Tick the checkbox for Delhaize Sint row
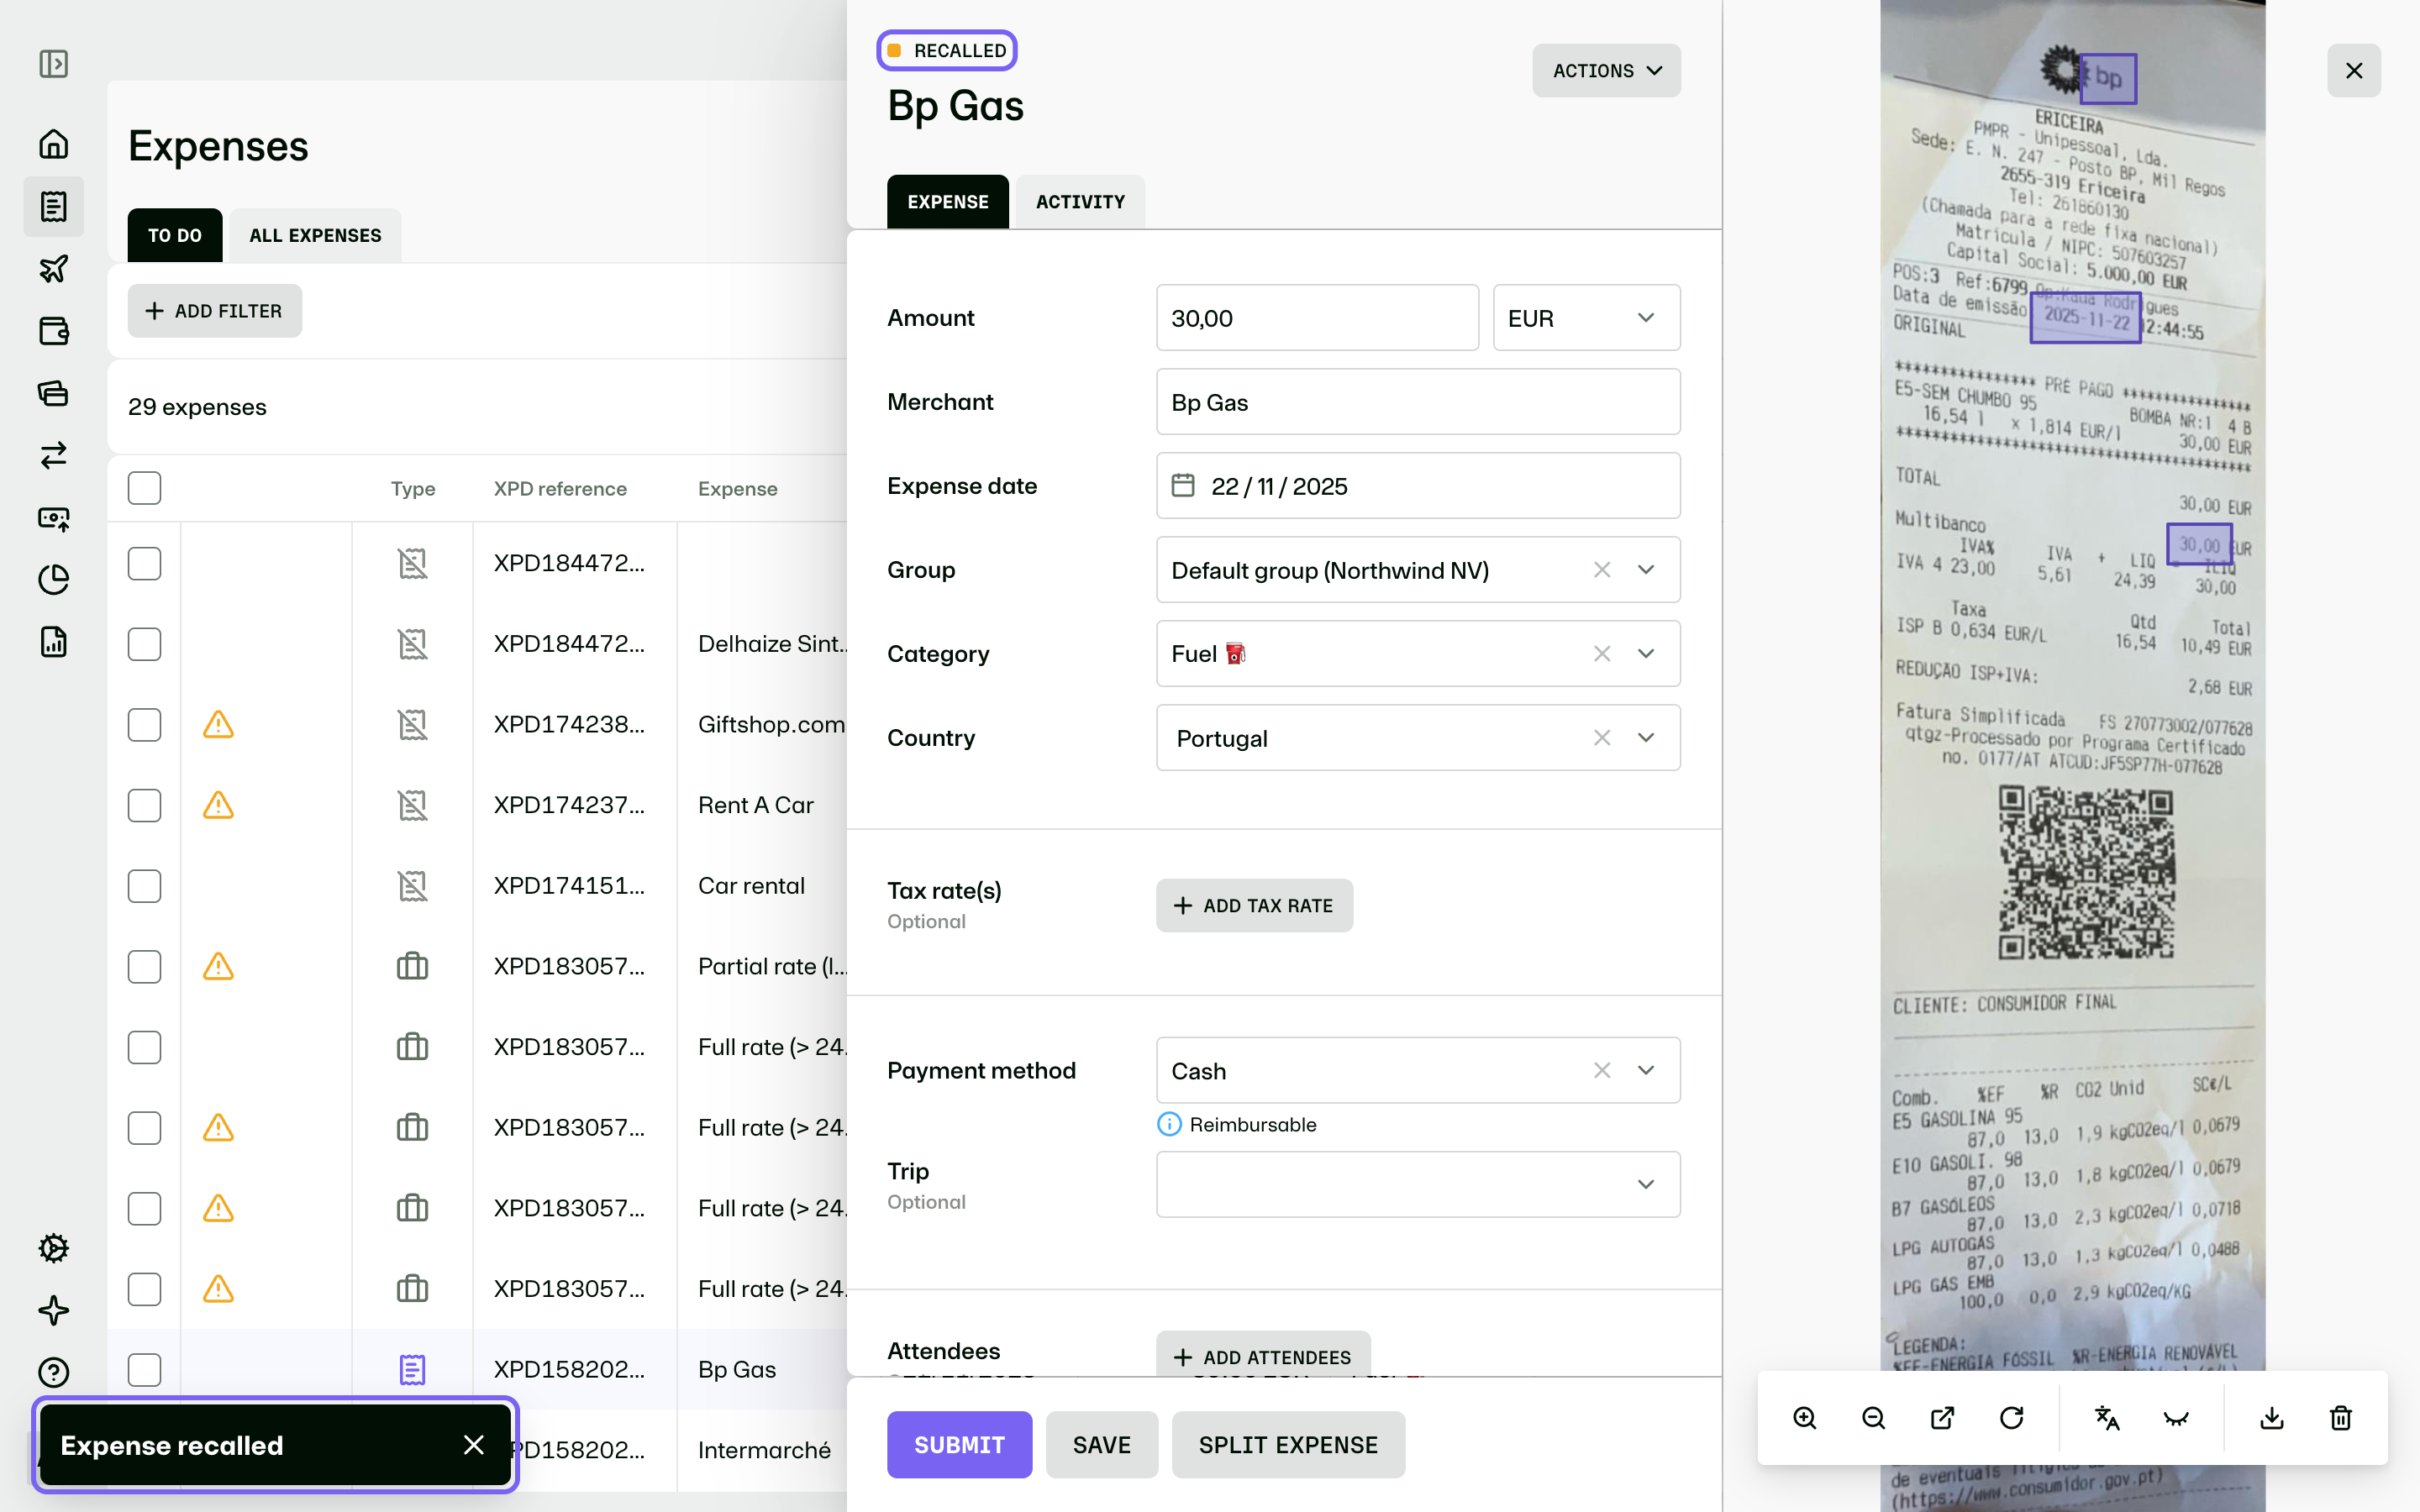 click(144, 644)
